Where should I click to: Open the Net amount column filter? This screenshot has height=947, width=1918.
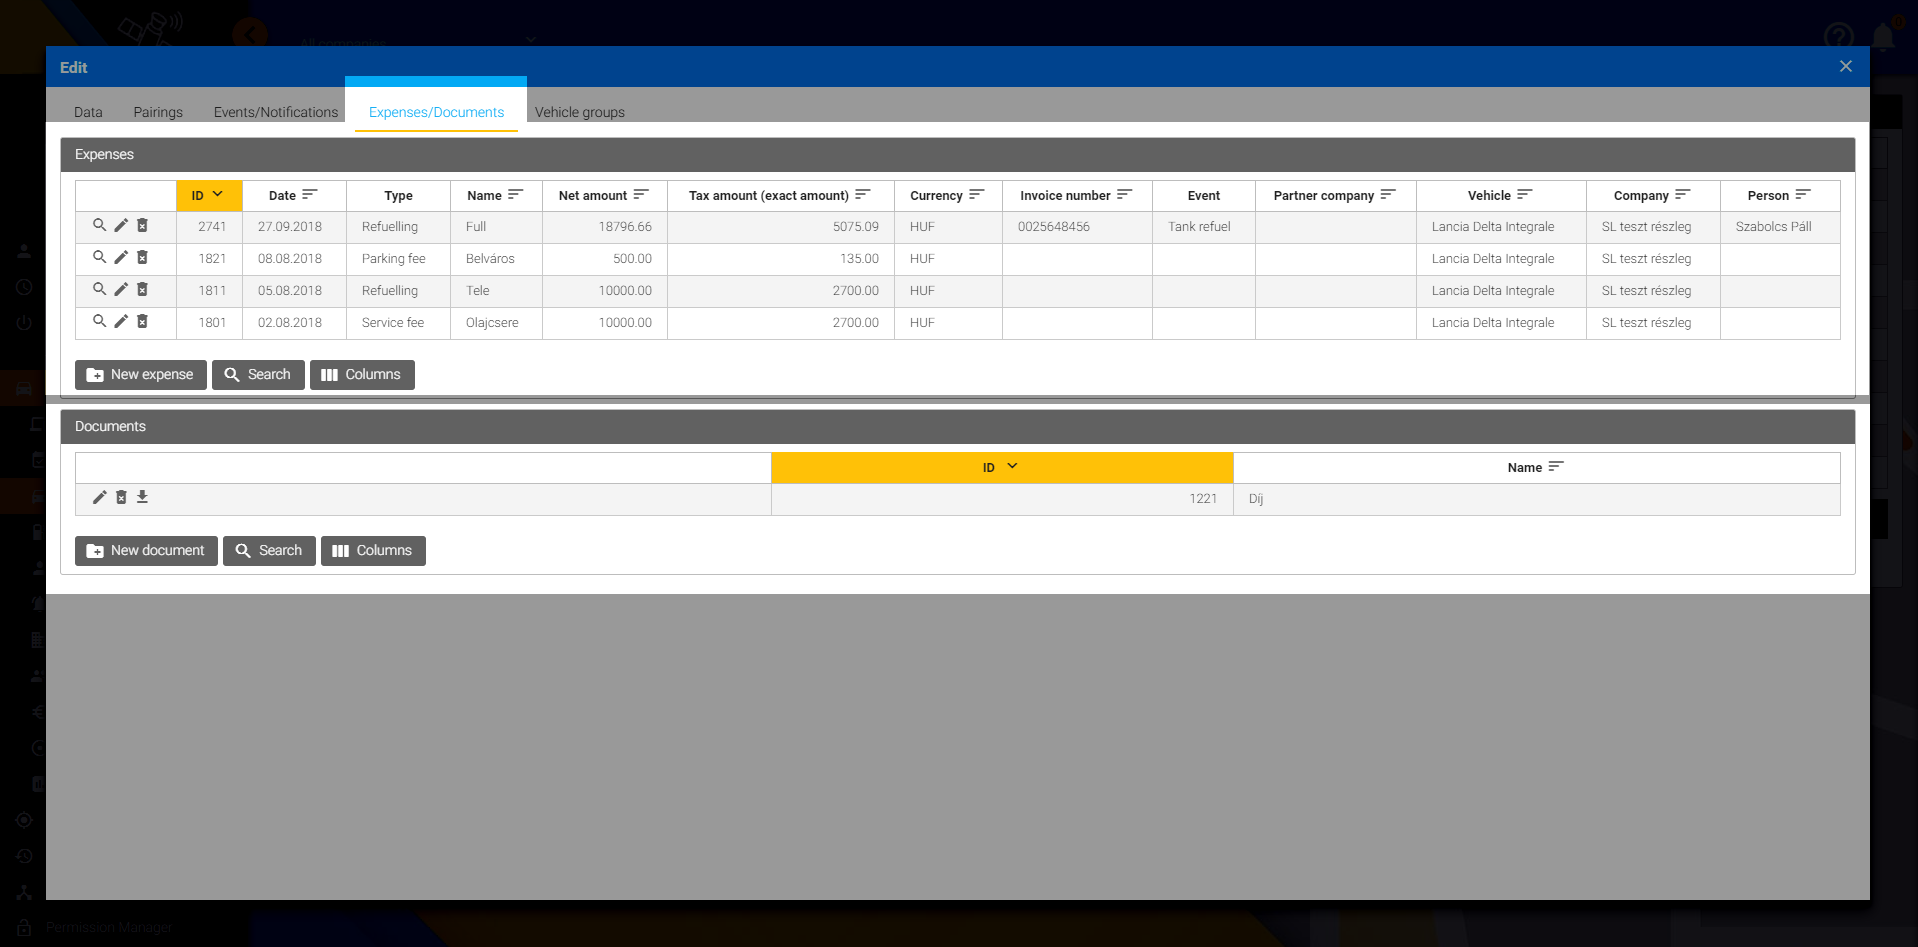(x=641, y=195)
